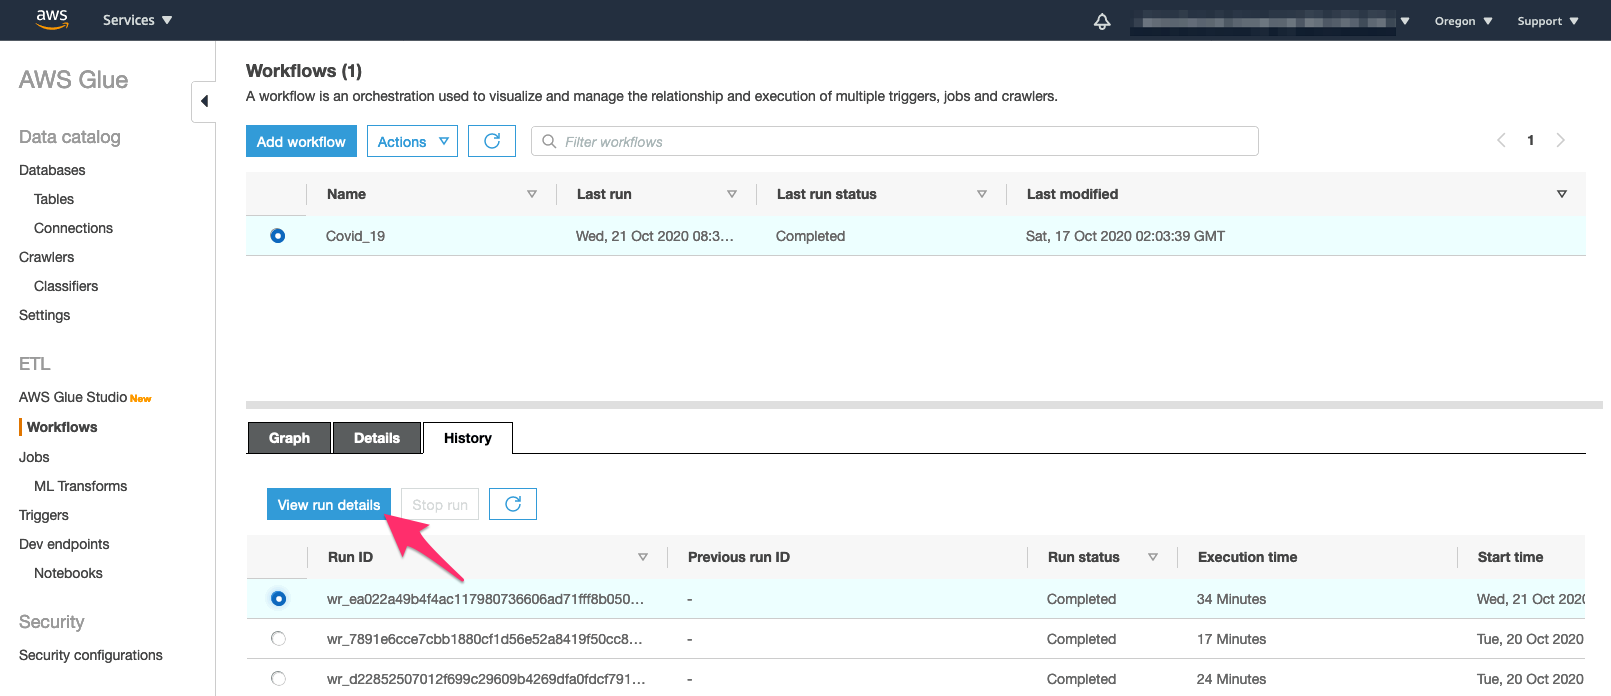This screenshot has width=1611, height=696.
Task: Open the account name dropdown
Action: click(x=1270, y=21)
